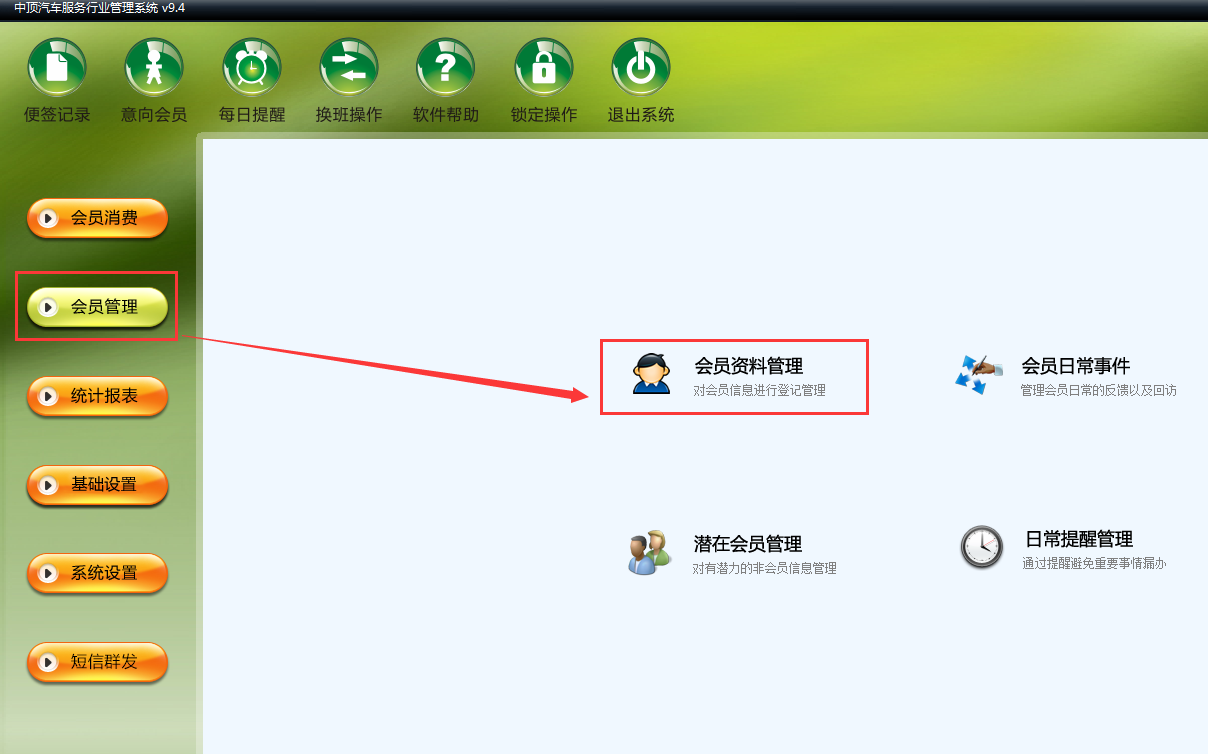Open the 会员管理 sidebar button
The width and height of the screenshot is (1208, 754).
(97, 307)
